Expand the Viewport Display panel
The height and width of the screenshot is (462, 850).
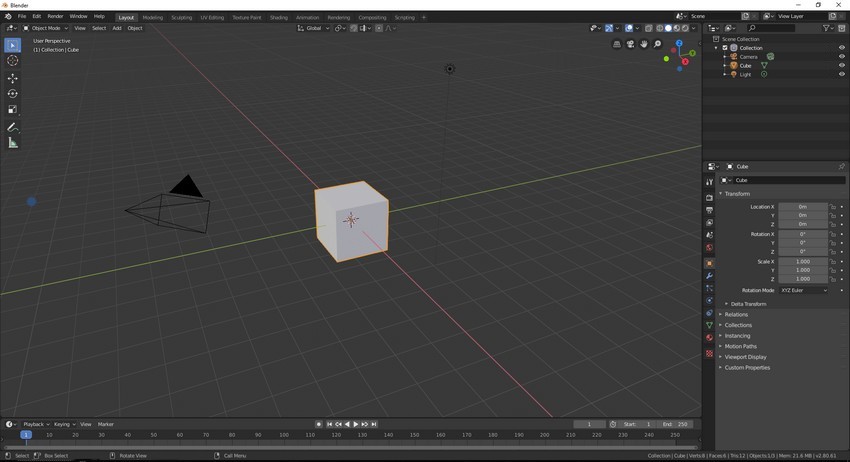pyautogui.click(x=743, y=357)
